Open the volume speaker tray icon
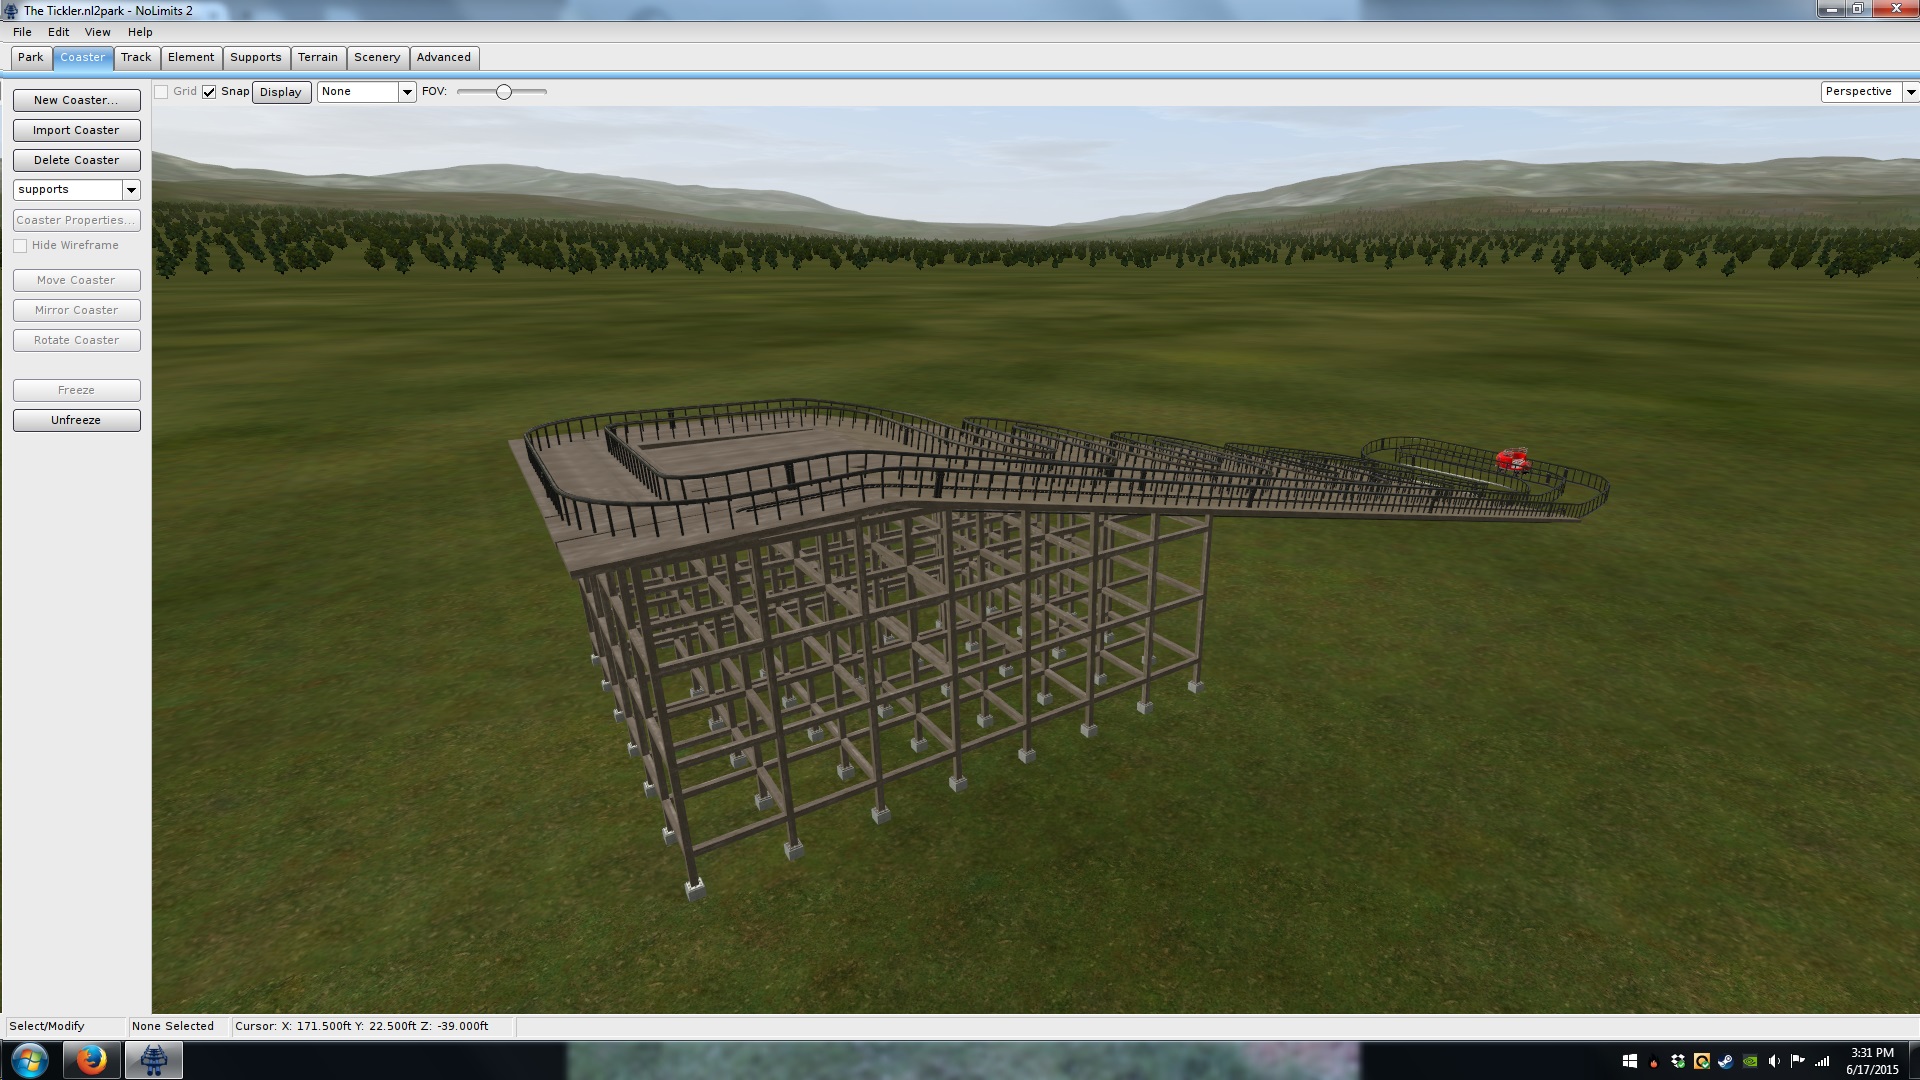The height and width of the screenshot is (1080, 1920). [x=1774, y=1061]
